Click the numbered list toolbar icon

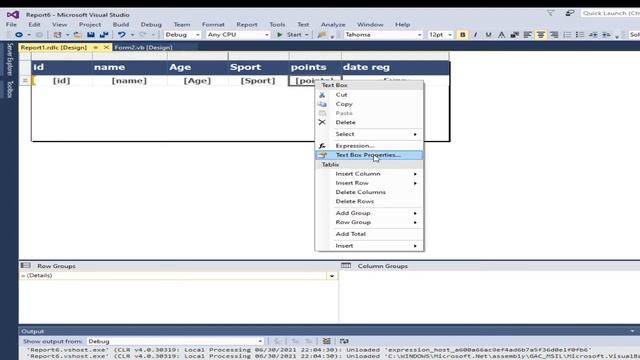pos(567,35)
